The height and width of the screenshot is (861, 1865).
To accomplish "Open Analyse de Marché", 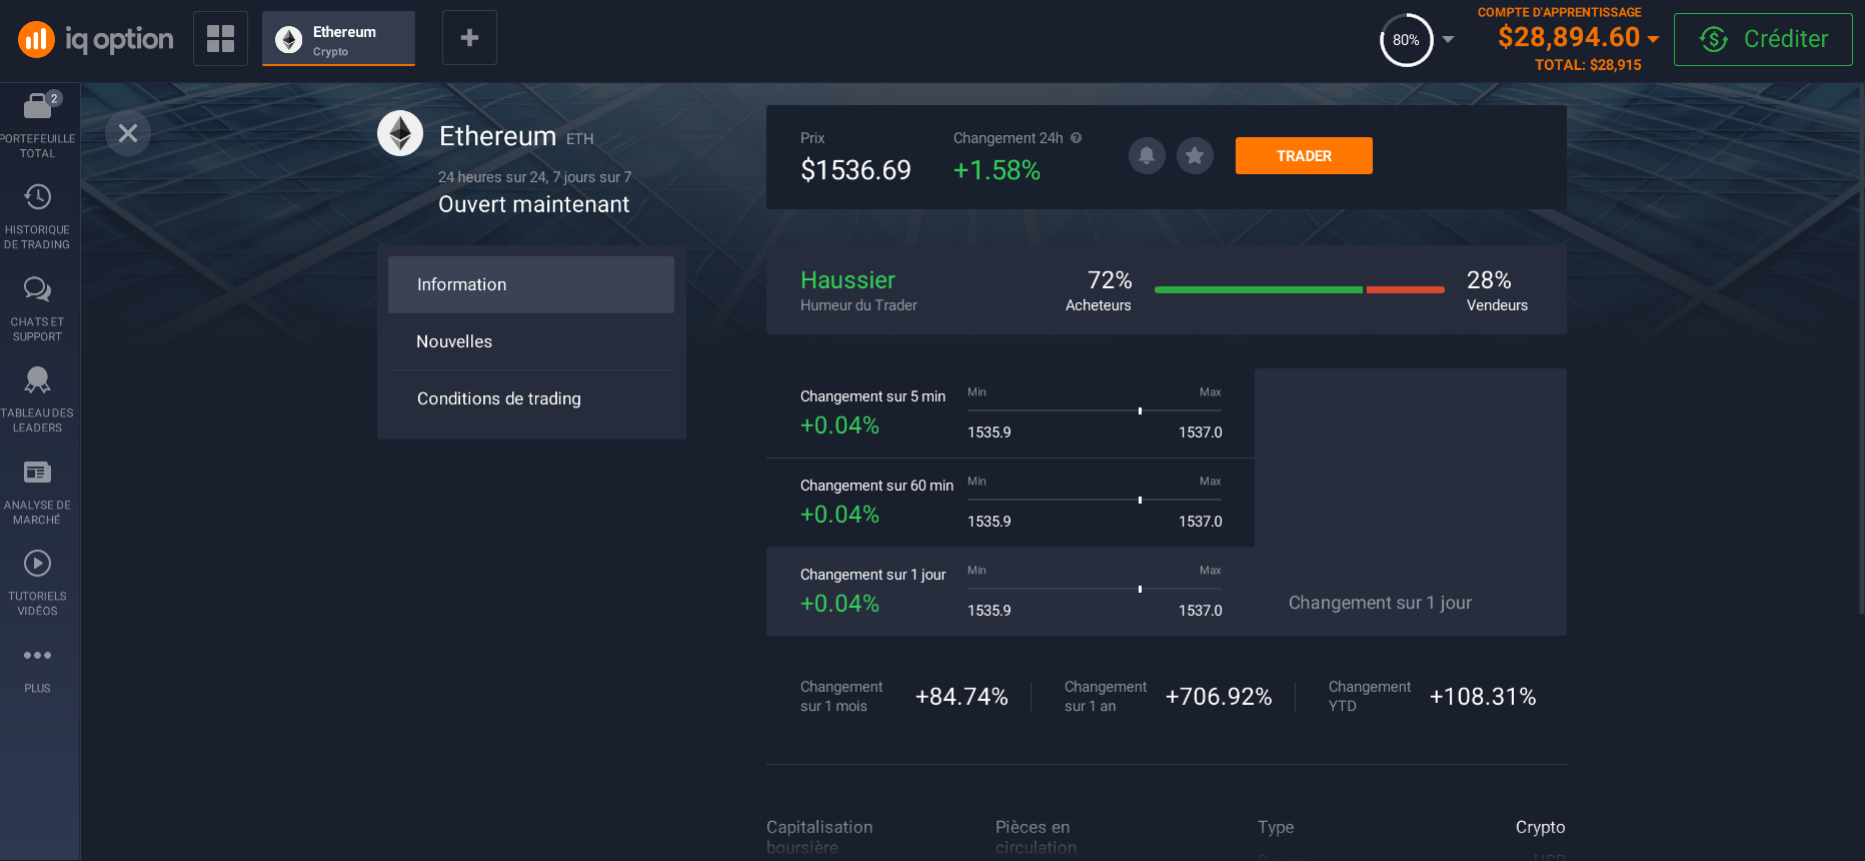I will 38,491.
